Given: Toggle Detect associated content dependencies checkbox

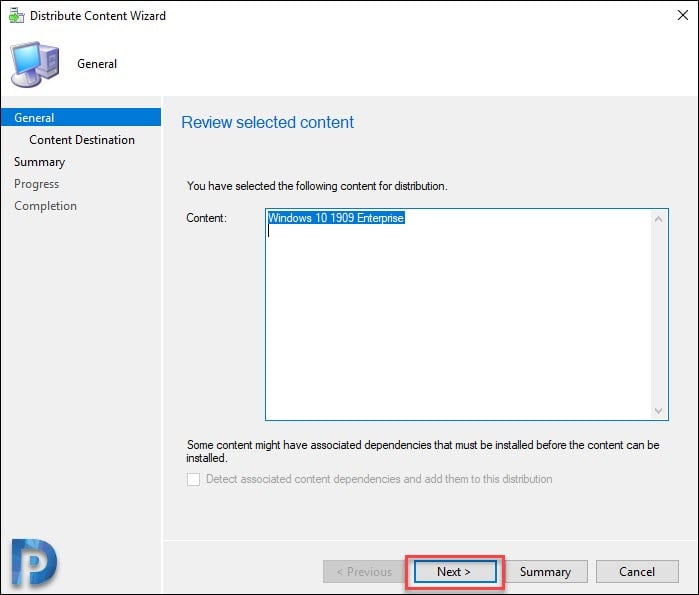Looking at the screenshot, I should 193,479.
